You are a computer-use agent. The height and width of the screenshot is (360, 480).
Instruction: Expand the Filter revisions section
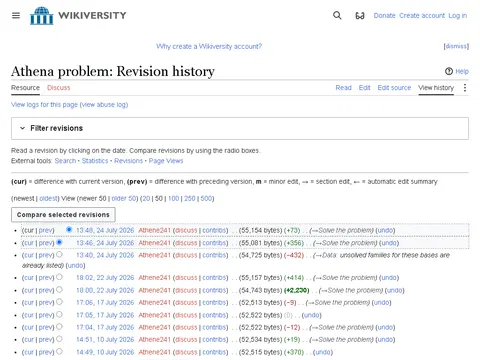240,128
